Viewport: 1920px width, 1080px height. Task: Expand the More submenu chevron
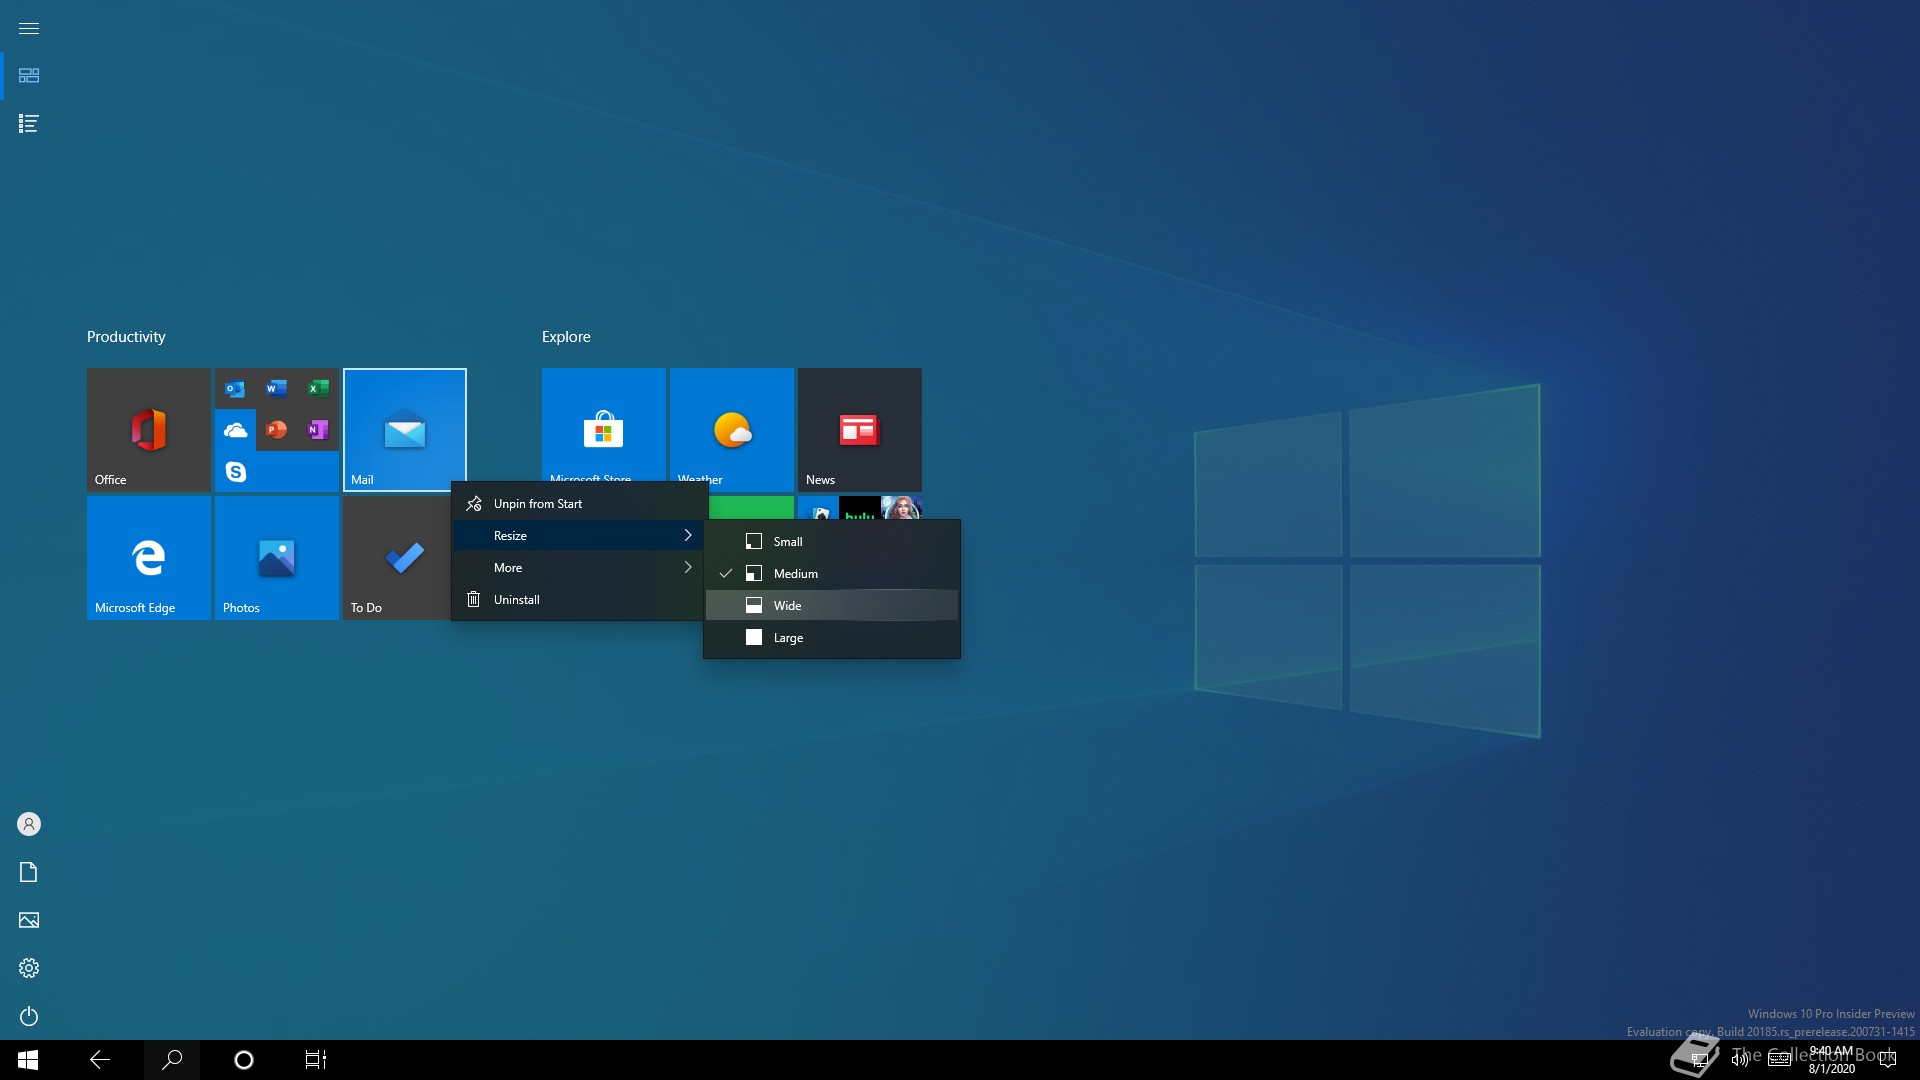pyautogui.click(x=688, y=568)
